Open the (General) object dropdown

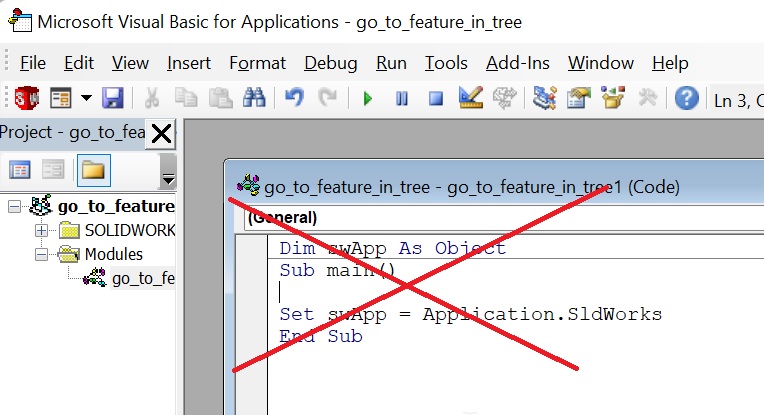click(504, 218)
